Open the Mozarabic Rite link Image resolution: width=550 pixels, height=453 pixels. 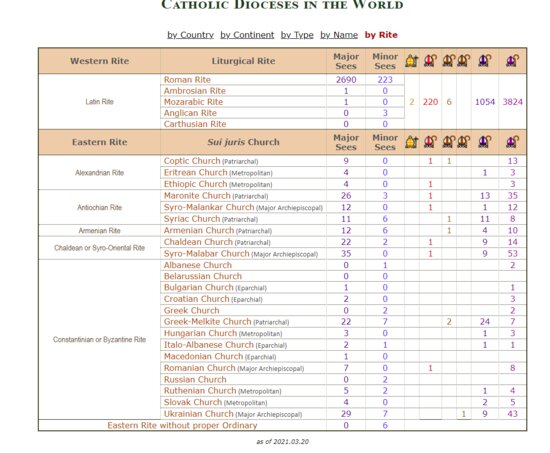point(193,102)
